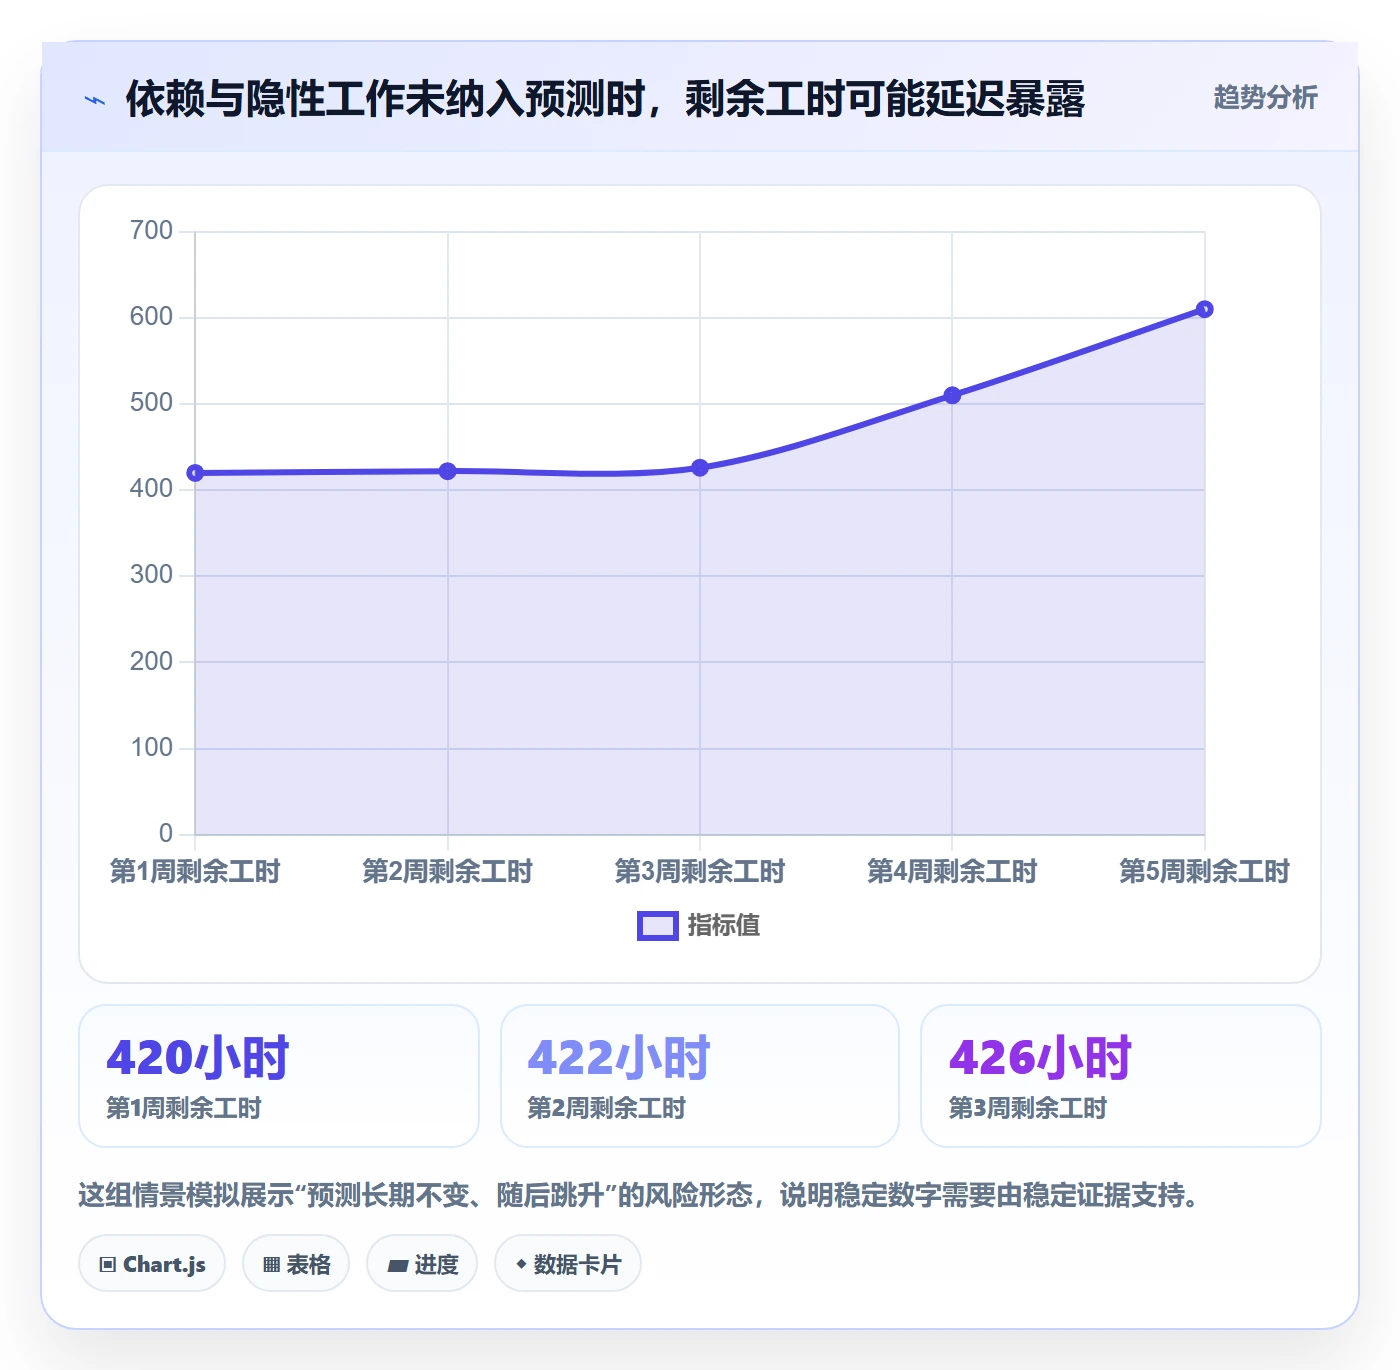Click the 第1周剩余工时 x-axis label
Viewport: 1400px width, 1370px height.
pyautogui.click(x=195, y=871)
